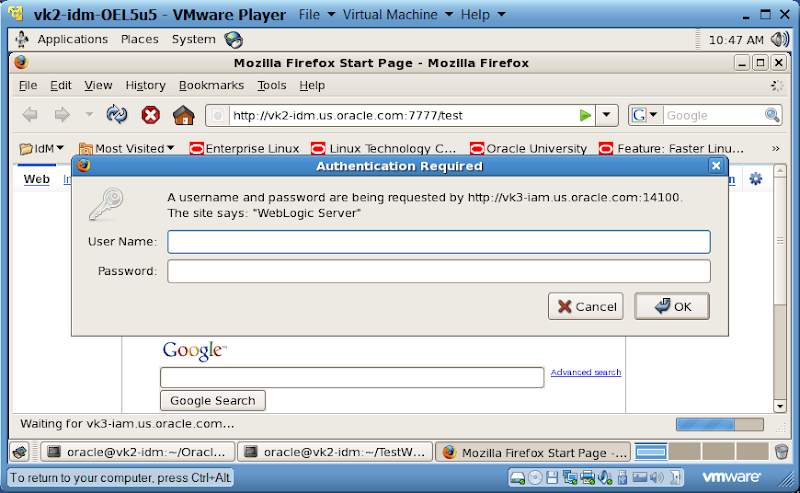The width and height of the screenshot is (800, 493).
Task: Click VMware printer device icon
Action: pyautogui.click(x=587, y=478)
